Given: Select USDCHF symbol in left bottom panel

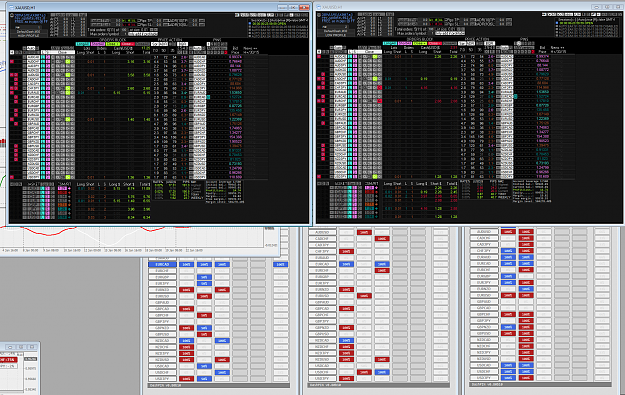Looking at the screenshot, I should (162, 372).
